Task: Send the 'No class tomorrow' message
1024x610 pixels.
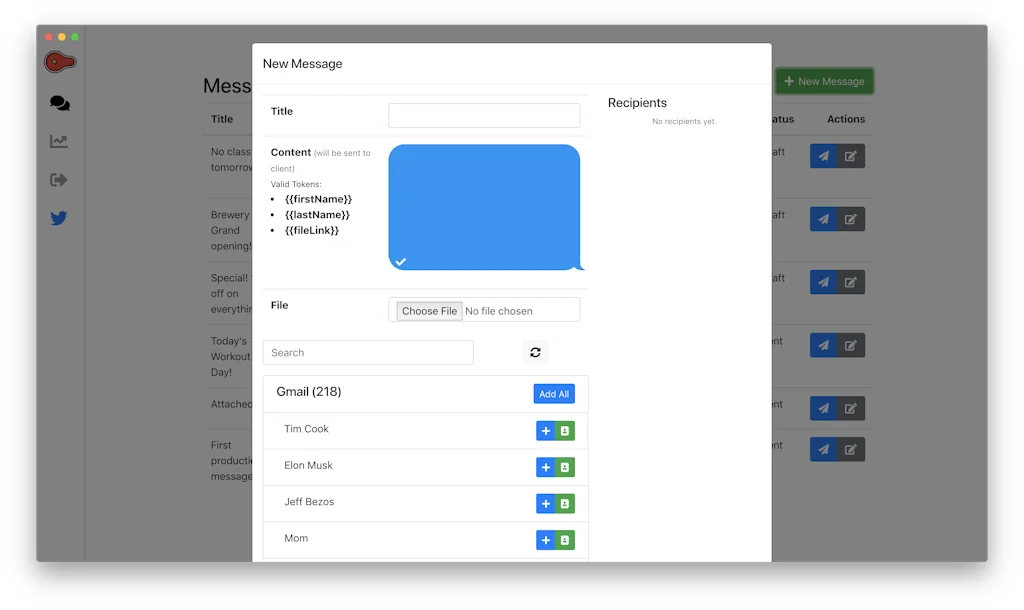Action: click(x=824, y=156)
